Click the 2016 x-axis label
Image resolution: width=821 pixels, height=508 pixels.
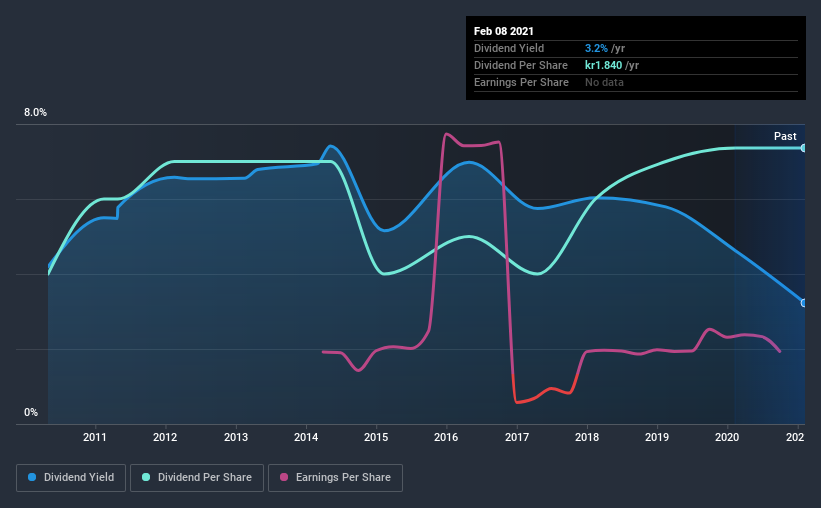click(x=446, y=437)
